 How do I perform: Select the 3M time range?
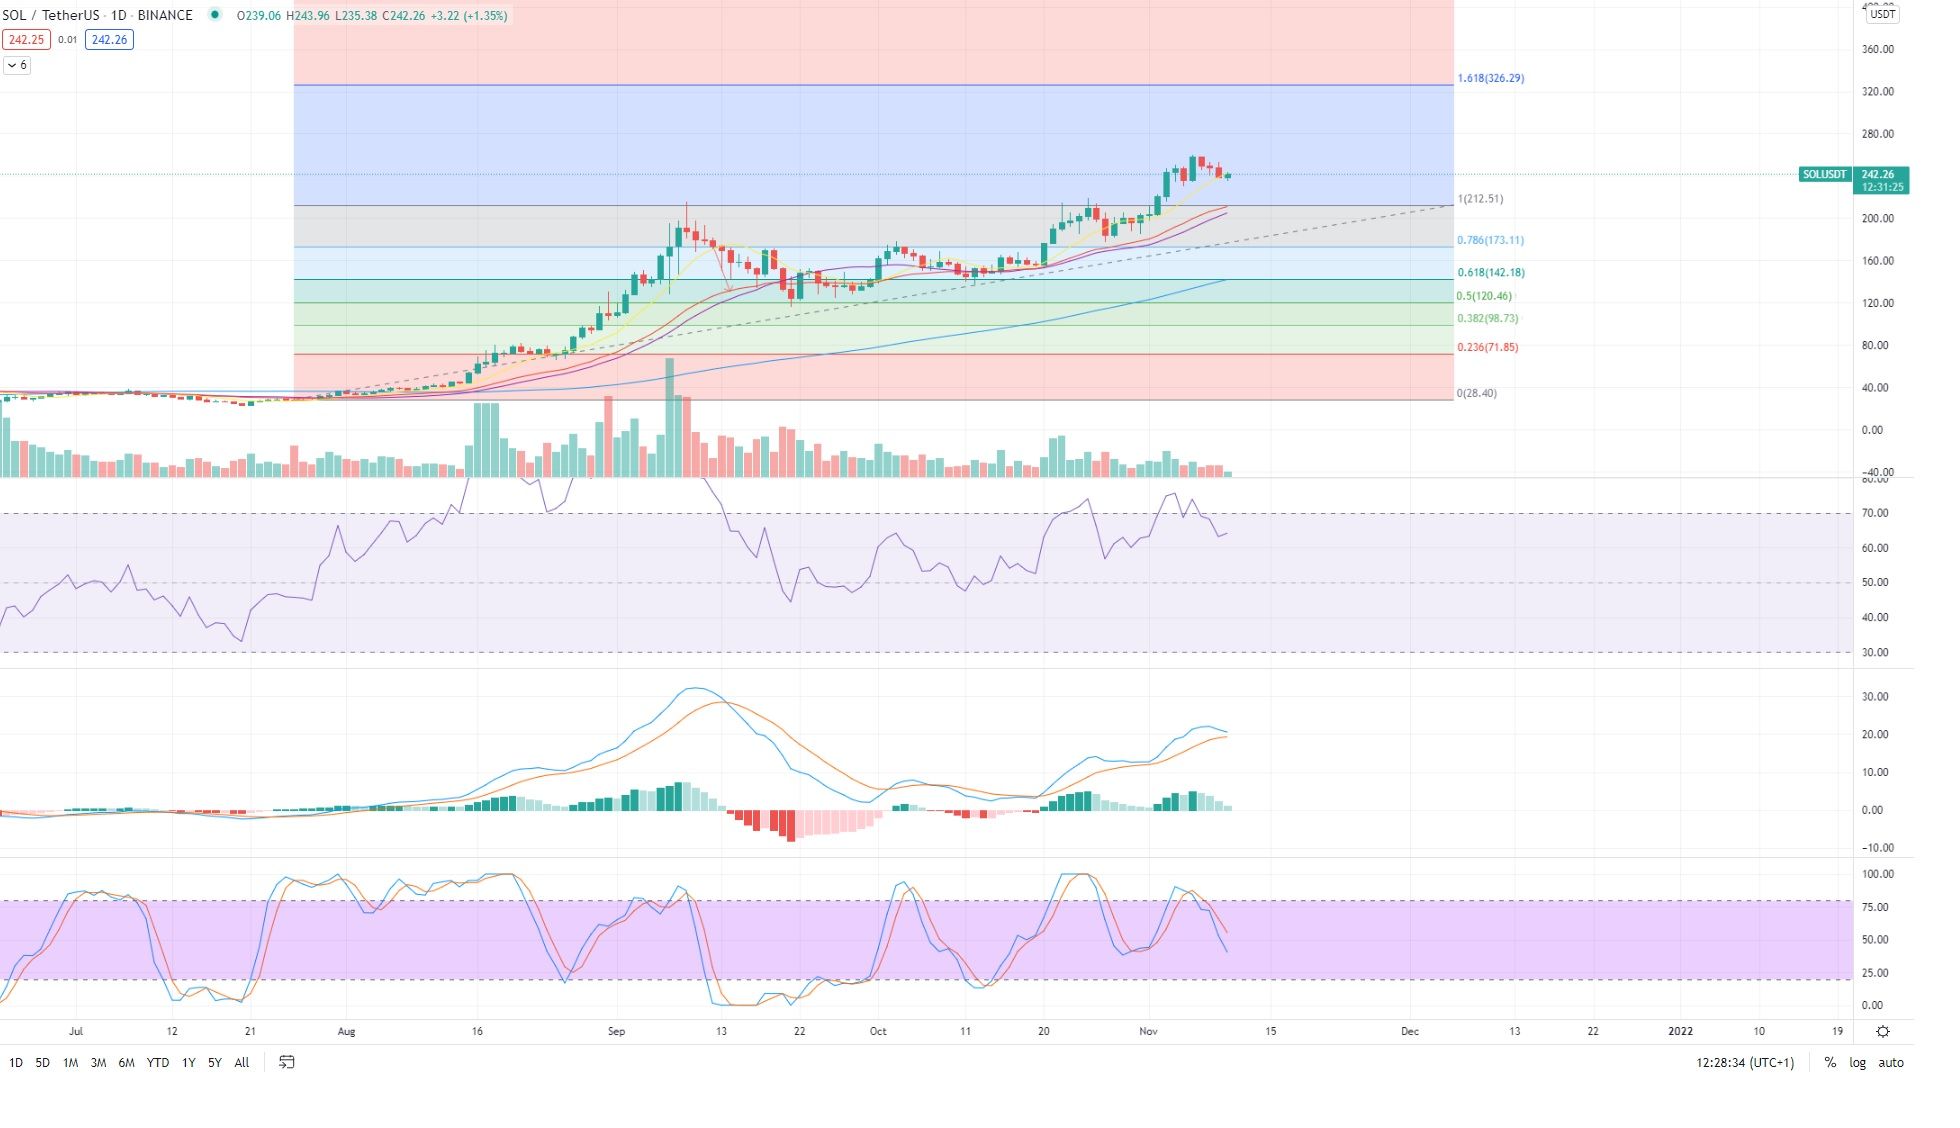pos(98,1062)
